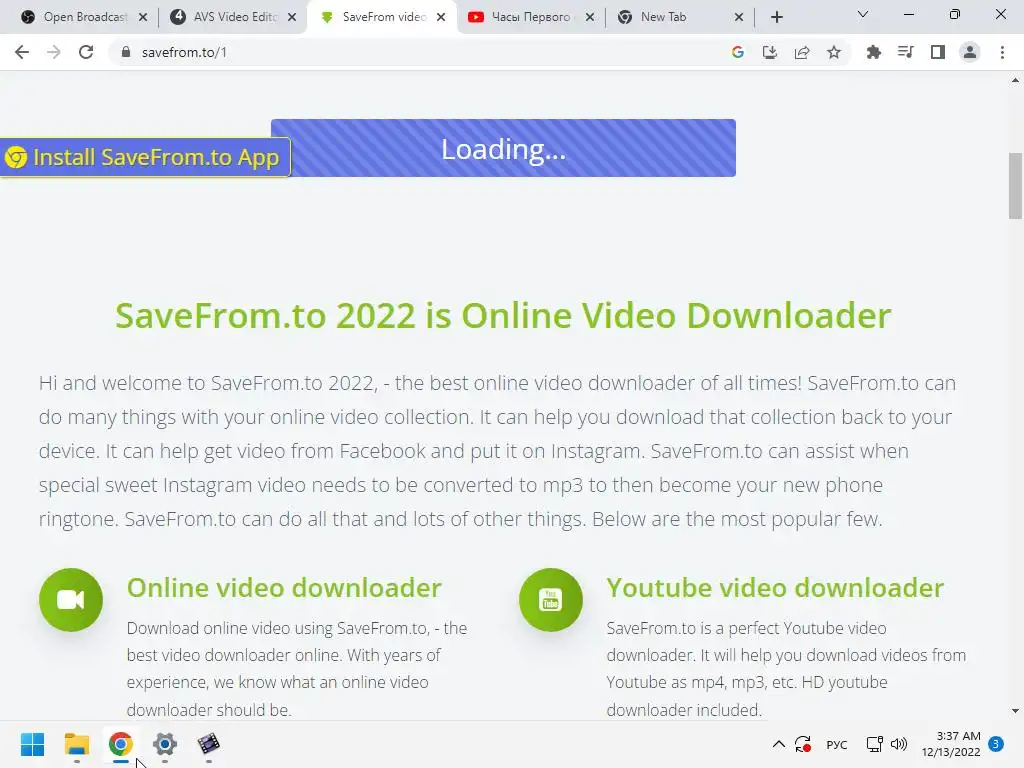Screen dimensions: 1024x768
Task: Close the Open Broadcast tab
Action: point(143,17)
